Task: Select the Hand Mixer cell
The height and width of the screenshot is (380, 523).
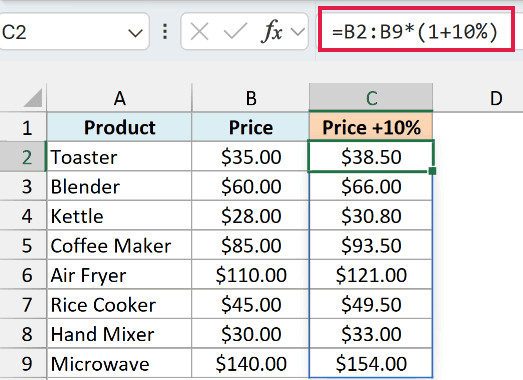Action: coord(119,334)
